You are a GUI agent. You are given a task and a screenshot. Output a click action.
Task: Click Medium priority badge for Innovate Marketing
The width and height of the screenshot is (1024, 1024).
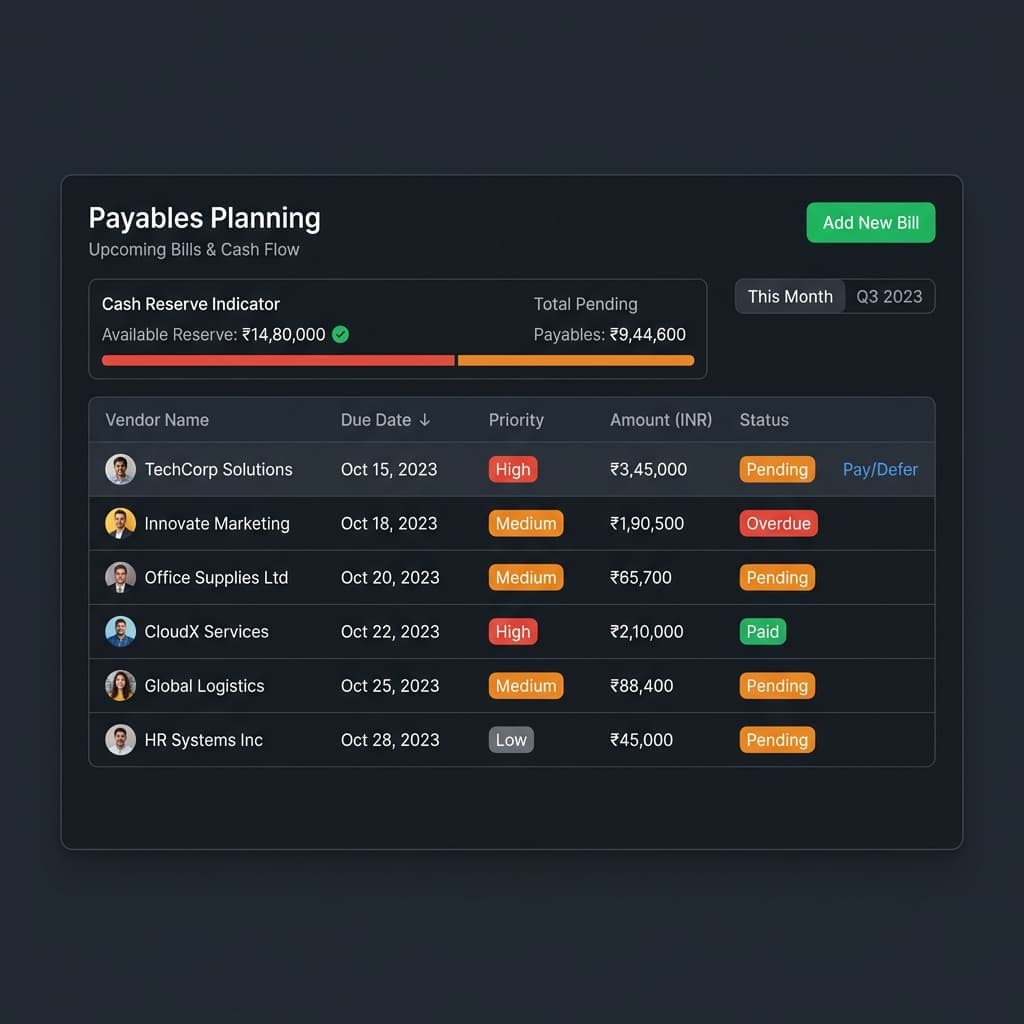[x=526, y=523]
